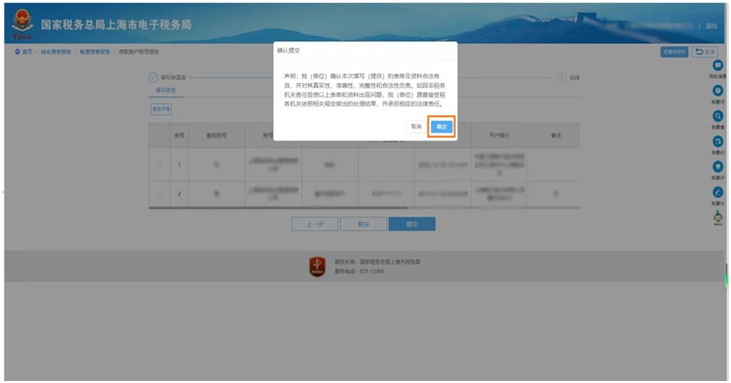
Task: Click the table's horizontal scrollbar
Action: pyautogui.click(x=278, y=208)
